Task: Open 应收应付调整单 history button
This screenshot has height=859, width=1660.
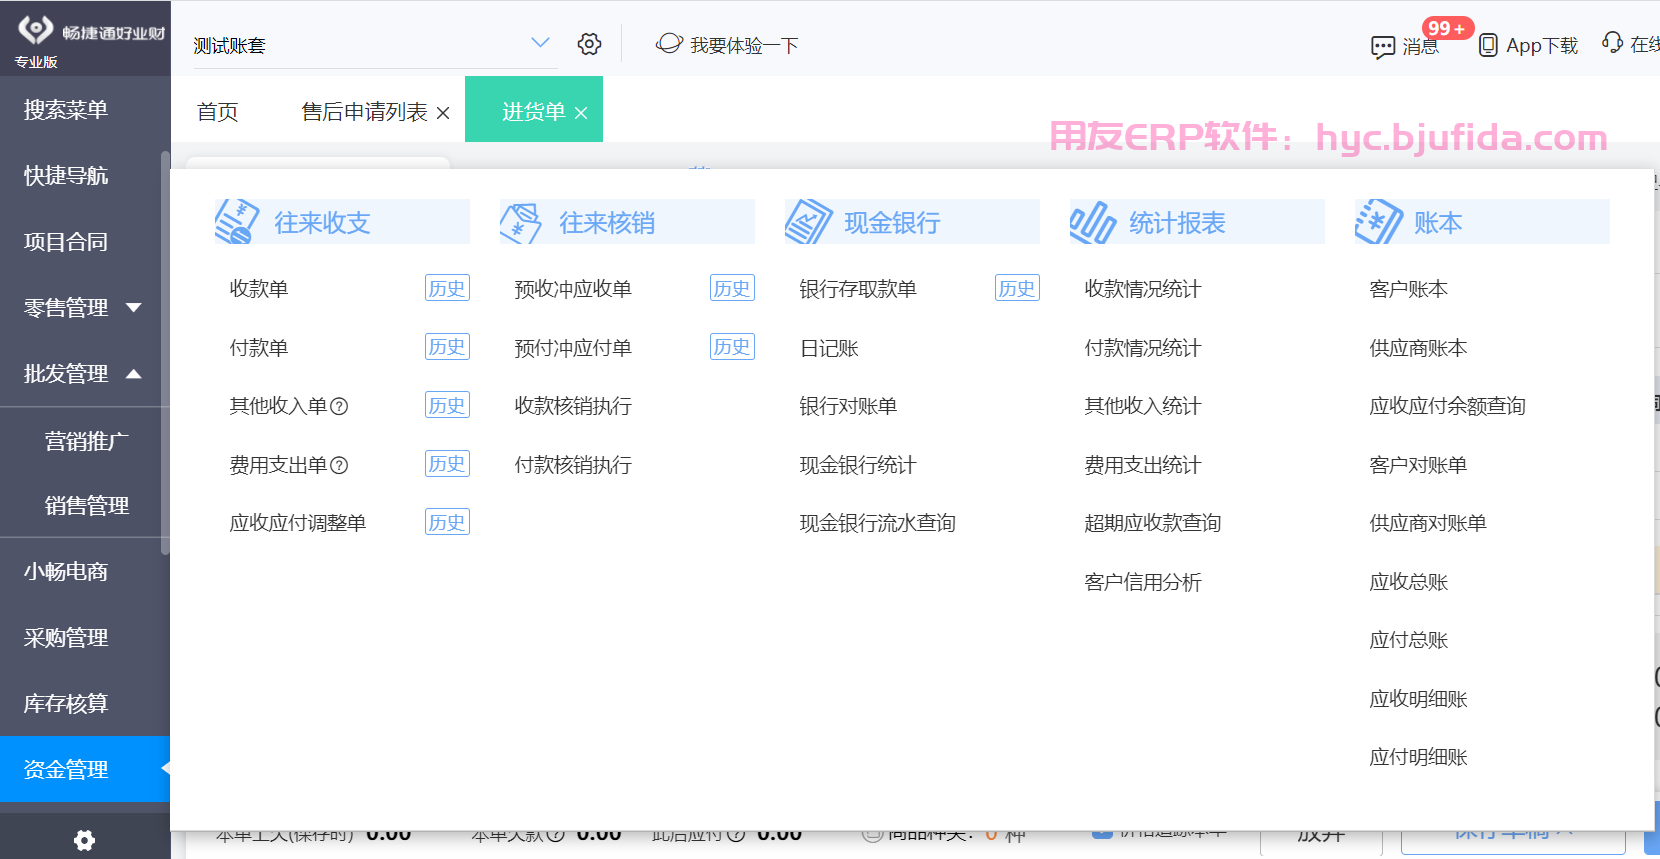Action: pos(447,522)
